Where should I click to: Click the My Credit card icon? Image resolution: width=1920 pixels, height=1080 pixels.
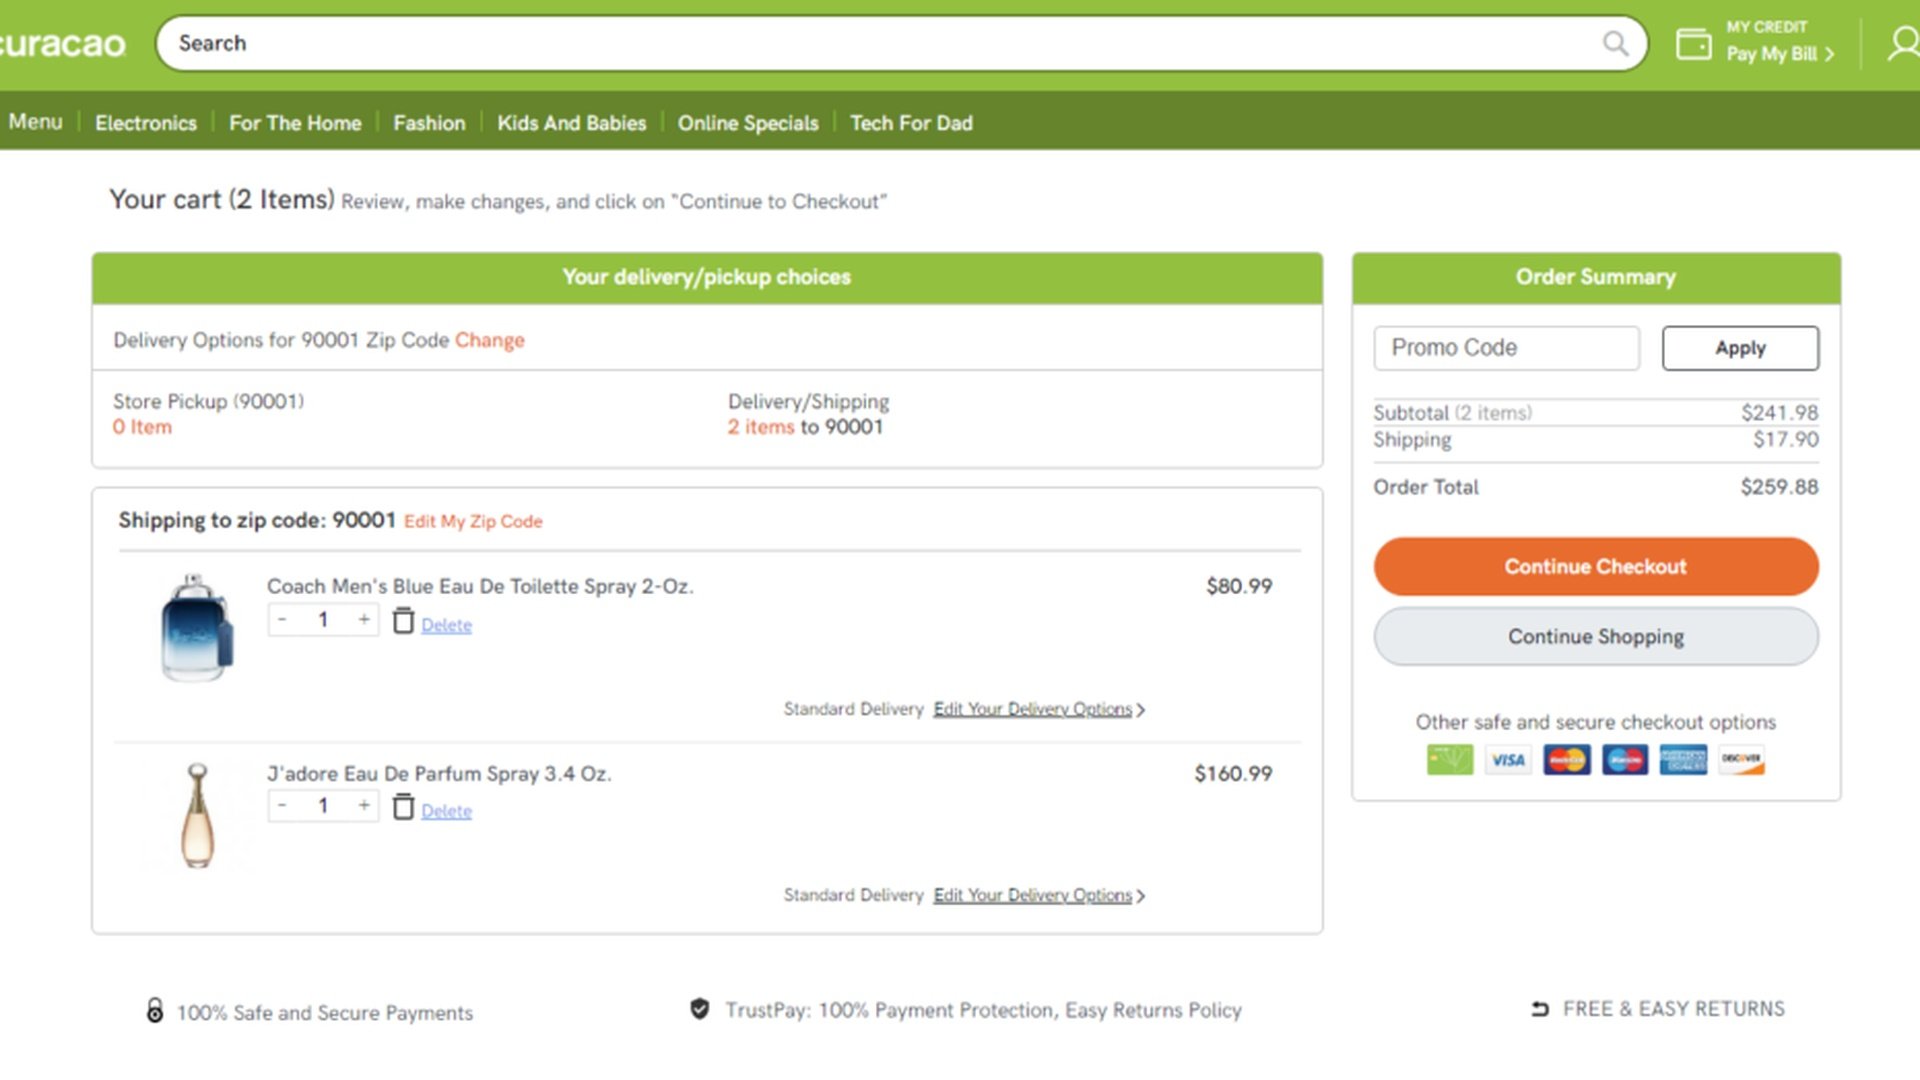point(1693,43)
